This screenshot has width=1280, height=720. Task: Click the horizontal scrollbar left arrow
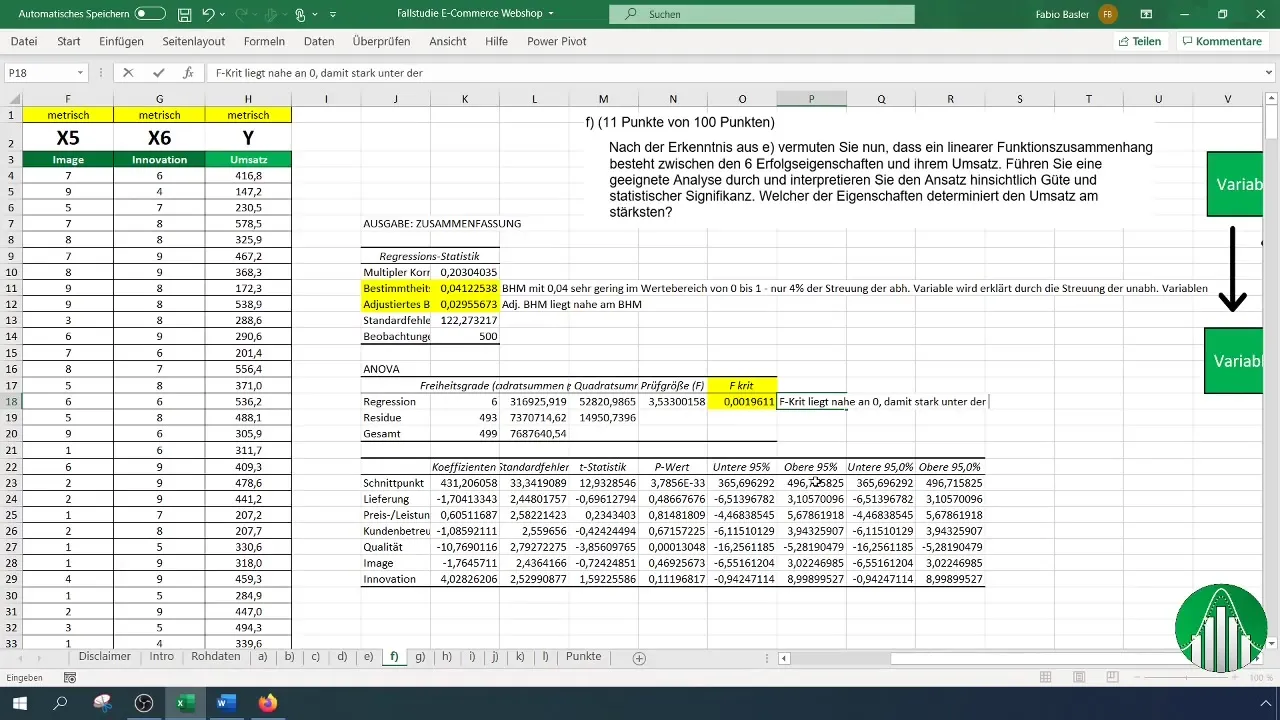click(785, 658)
